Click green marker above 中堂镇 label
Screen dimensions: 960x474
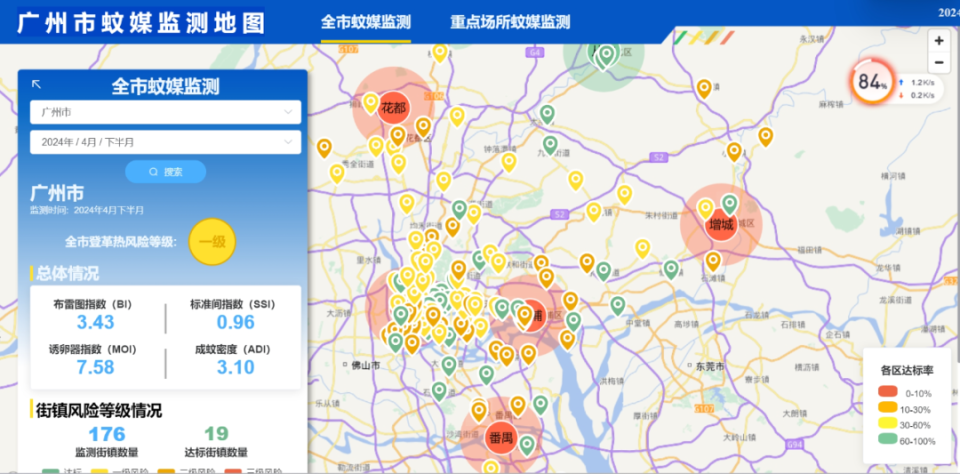tap(618, 306)
